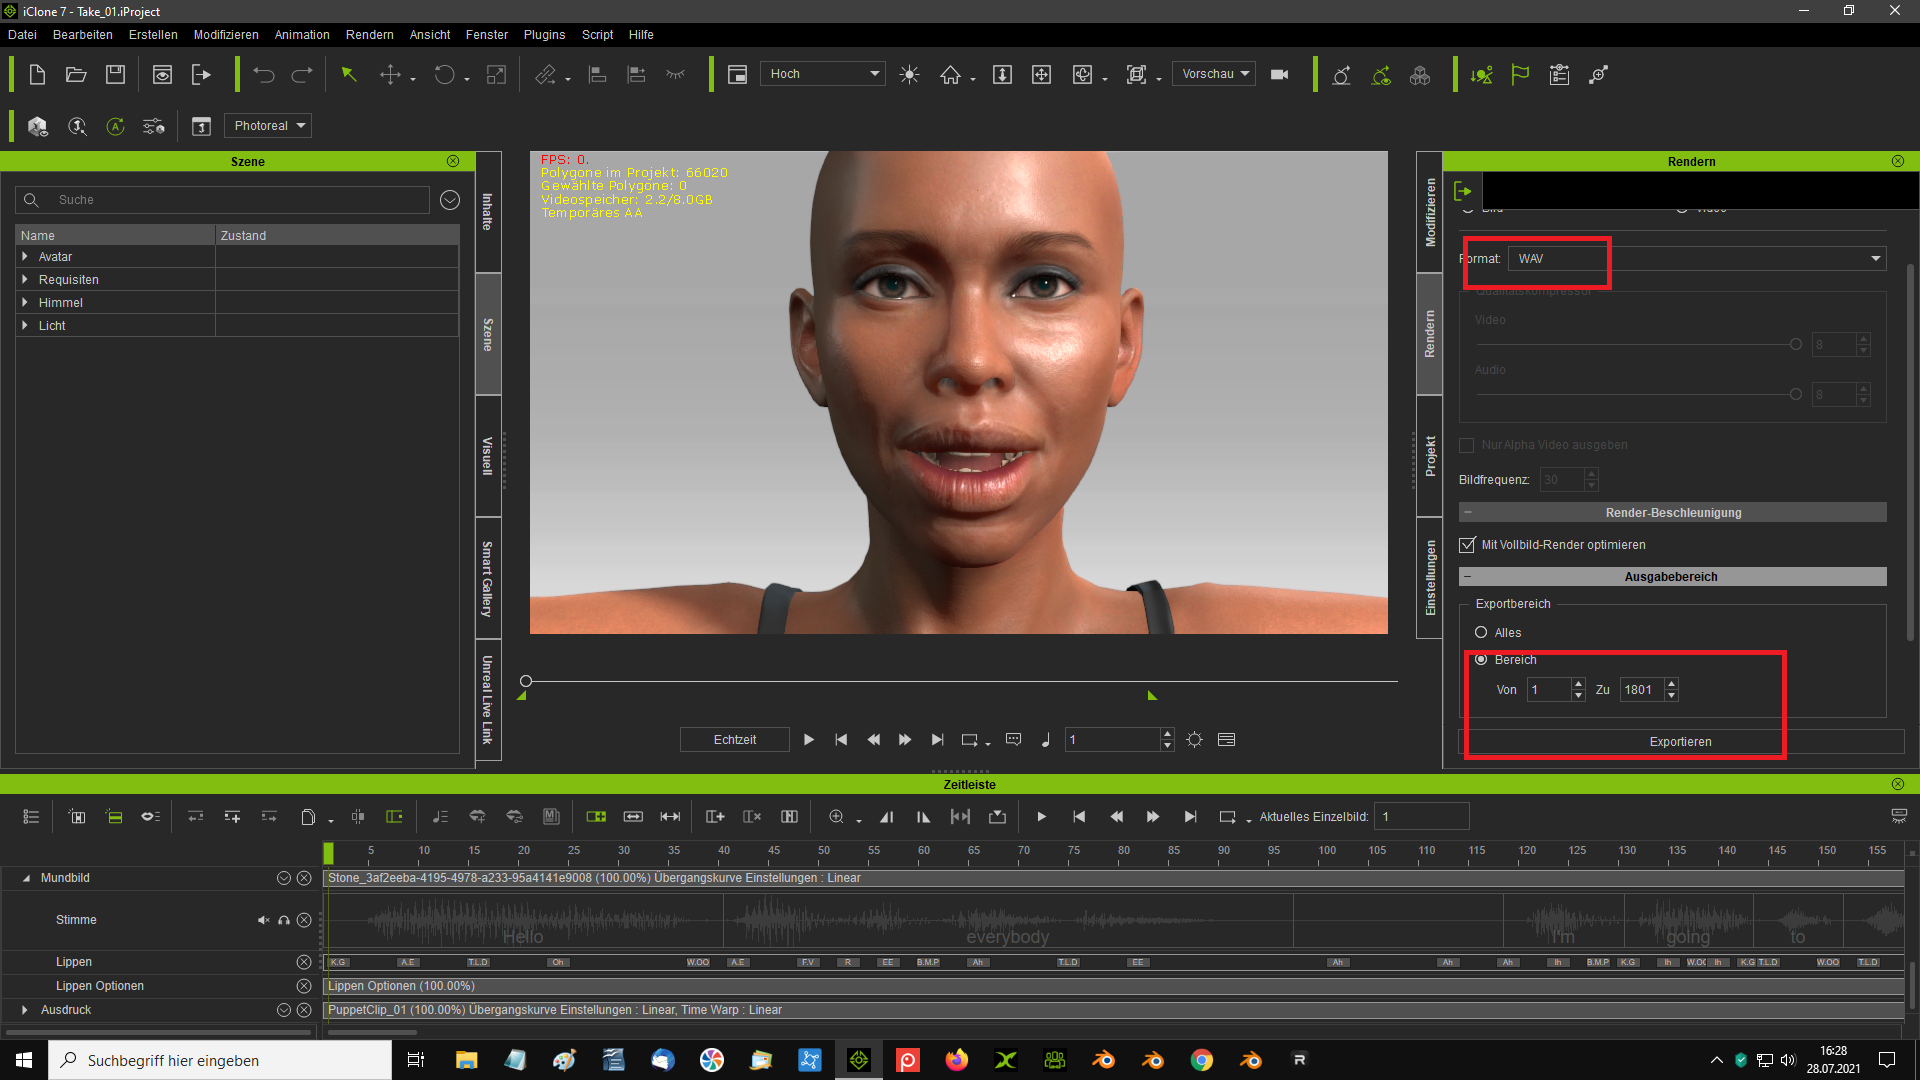1920x1080 pixels.
Task: Toggle Nur Alpha Video ausgeben checkbox
Action: tap(1467, 445)
